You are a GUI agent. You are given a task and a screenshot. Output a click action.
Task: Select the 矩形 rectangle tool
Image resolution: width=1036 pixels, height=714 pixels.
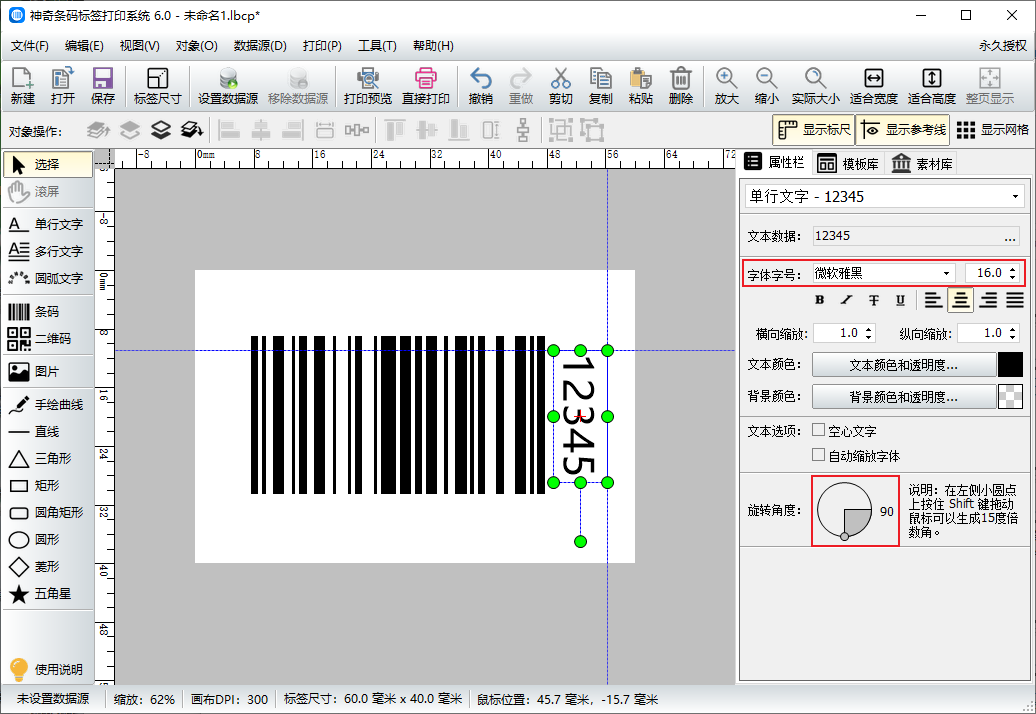click(x=46, y=485)
